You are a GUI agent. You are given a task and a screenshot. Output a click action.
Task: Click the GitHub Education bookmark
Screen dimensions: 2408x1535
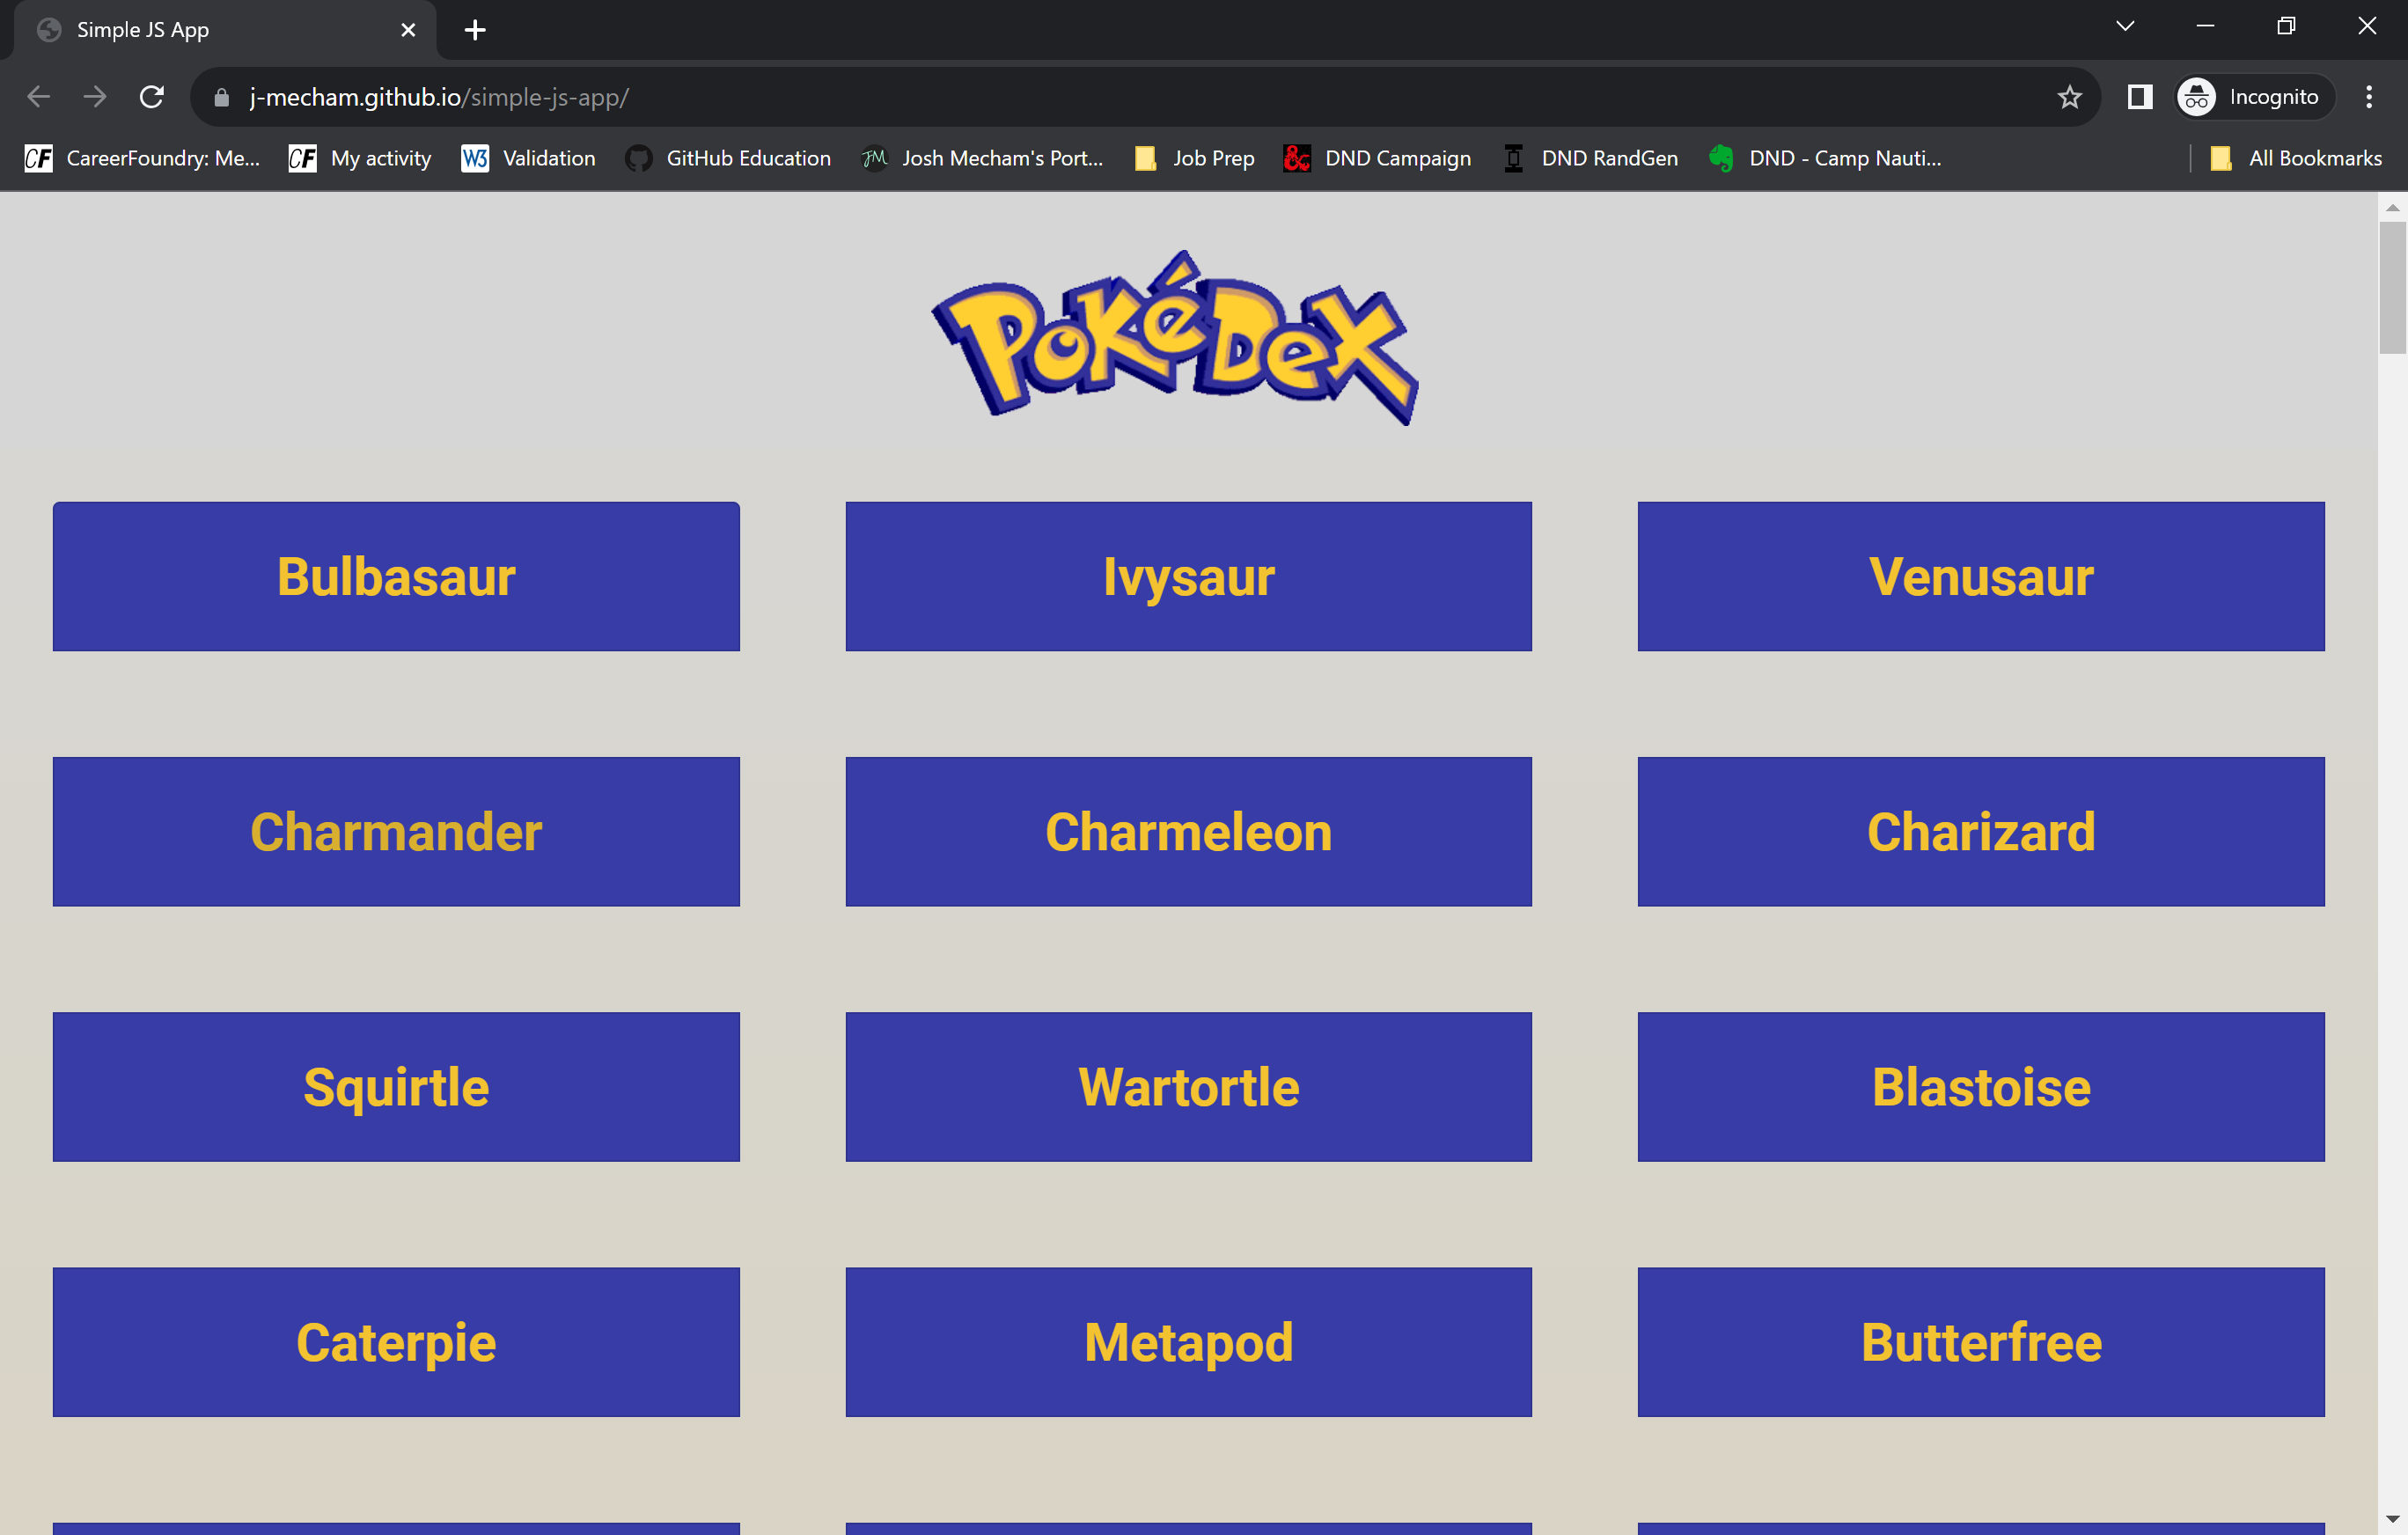click(746, 158)
